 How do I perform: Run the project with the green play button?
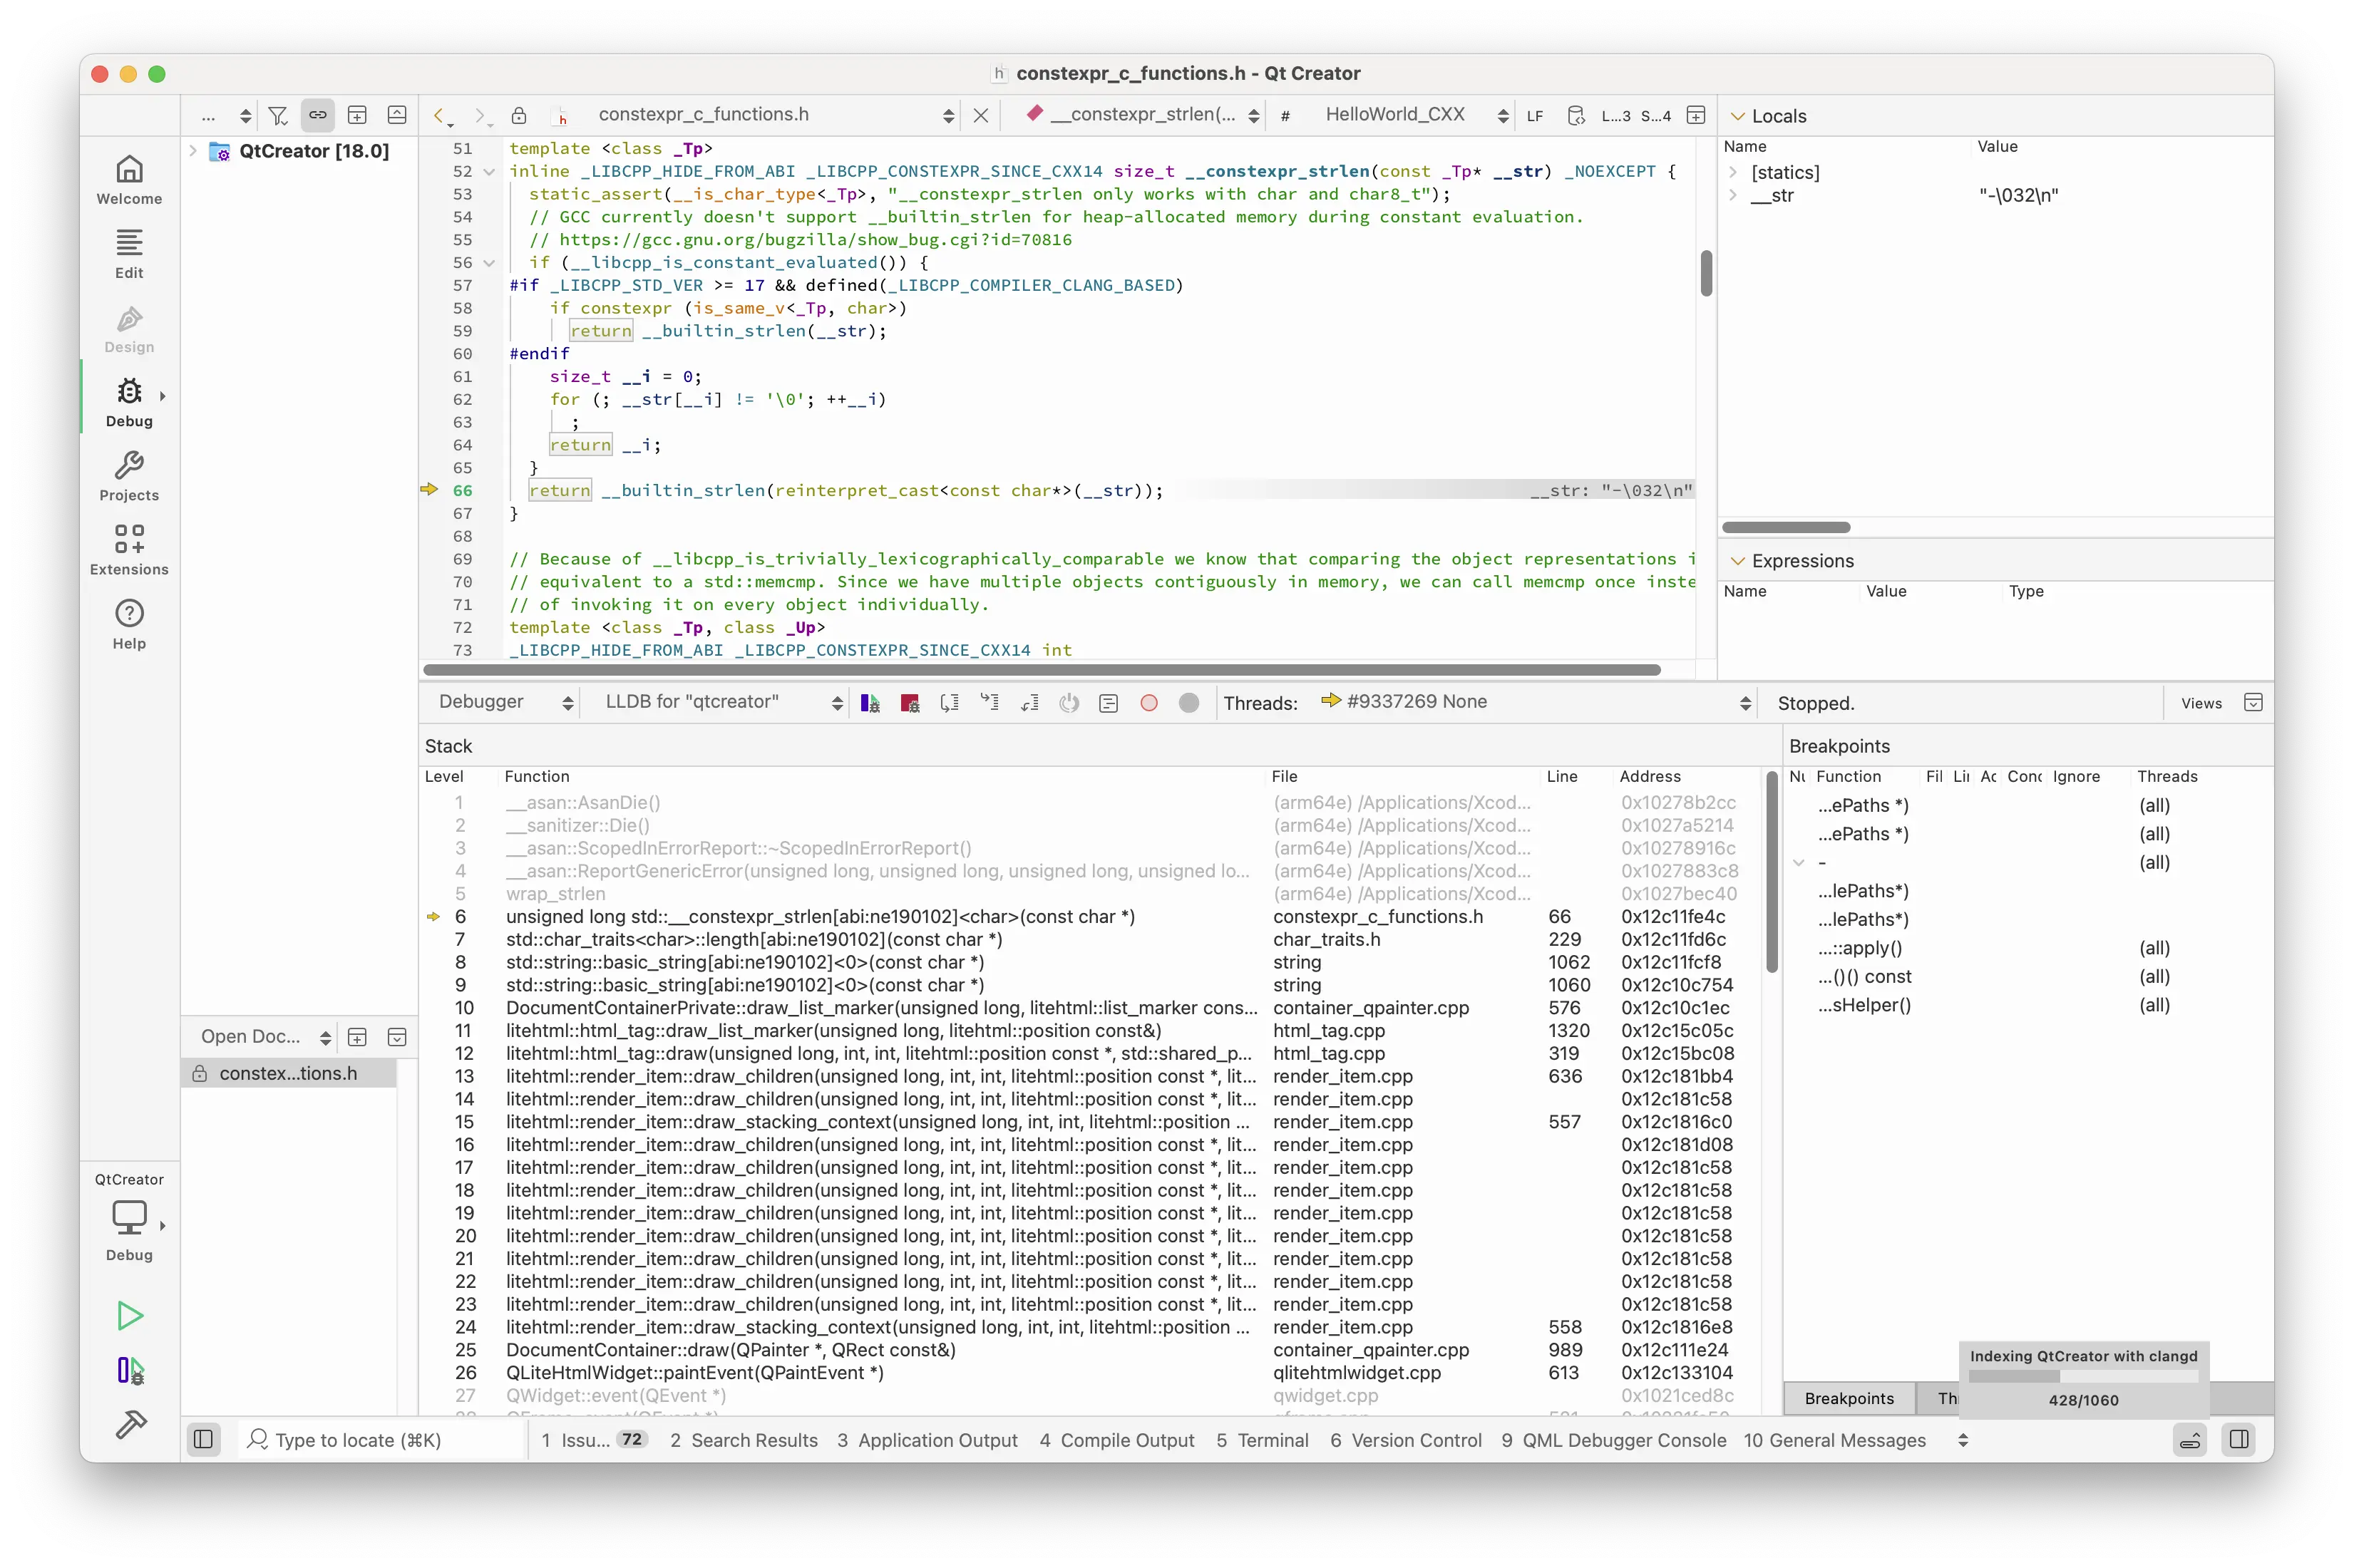(x=130, y=1315)
